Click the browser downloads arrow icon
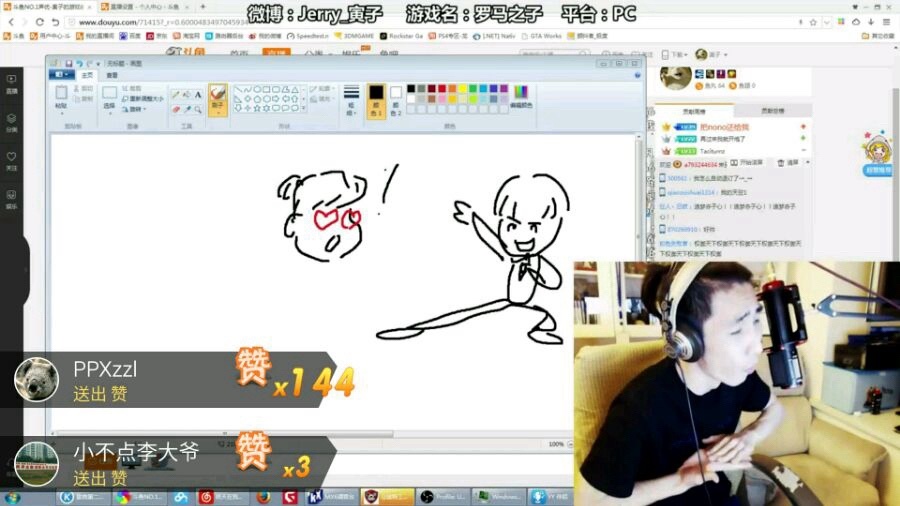The width and height of the screenshot is (900, 506). click(871, 22)
